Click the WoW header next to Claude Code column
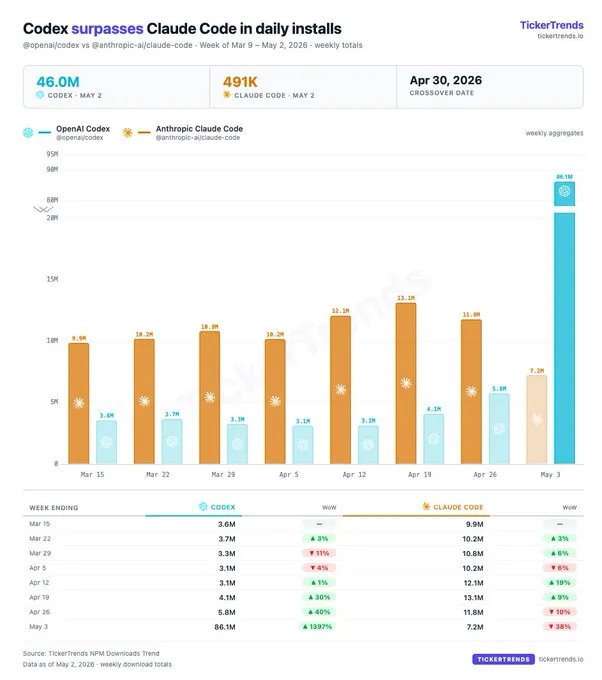Viewport: 602px width, 680px height. (x=569, y=507)
